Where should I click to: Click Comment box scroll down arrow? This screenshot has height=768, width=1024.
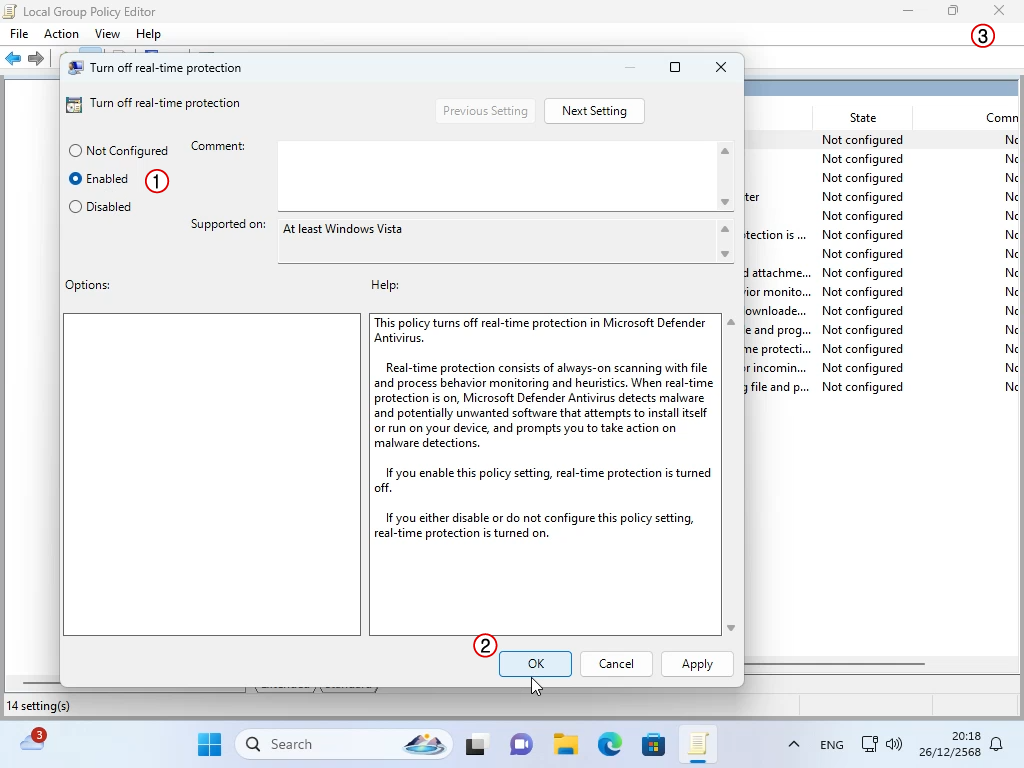tap(725, 202)
